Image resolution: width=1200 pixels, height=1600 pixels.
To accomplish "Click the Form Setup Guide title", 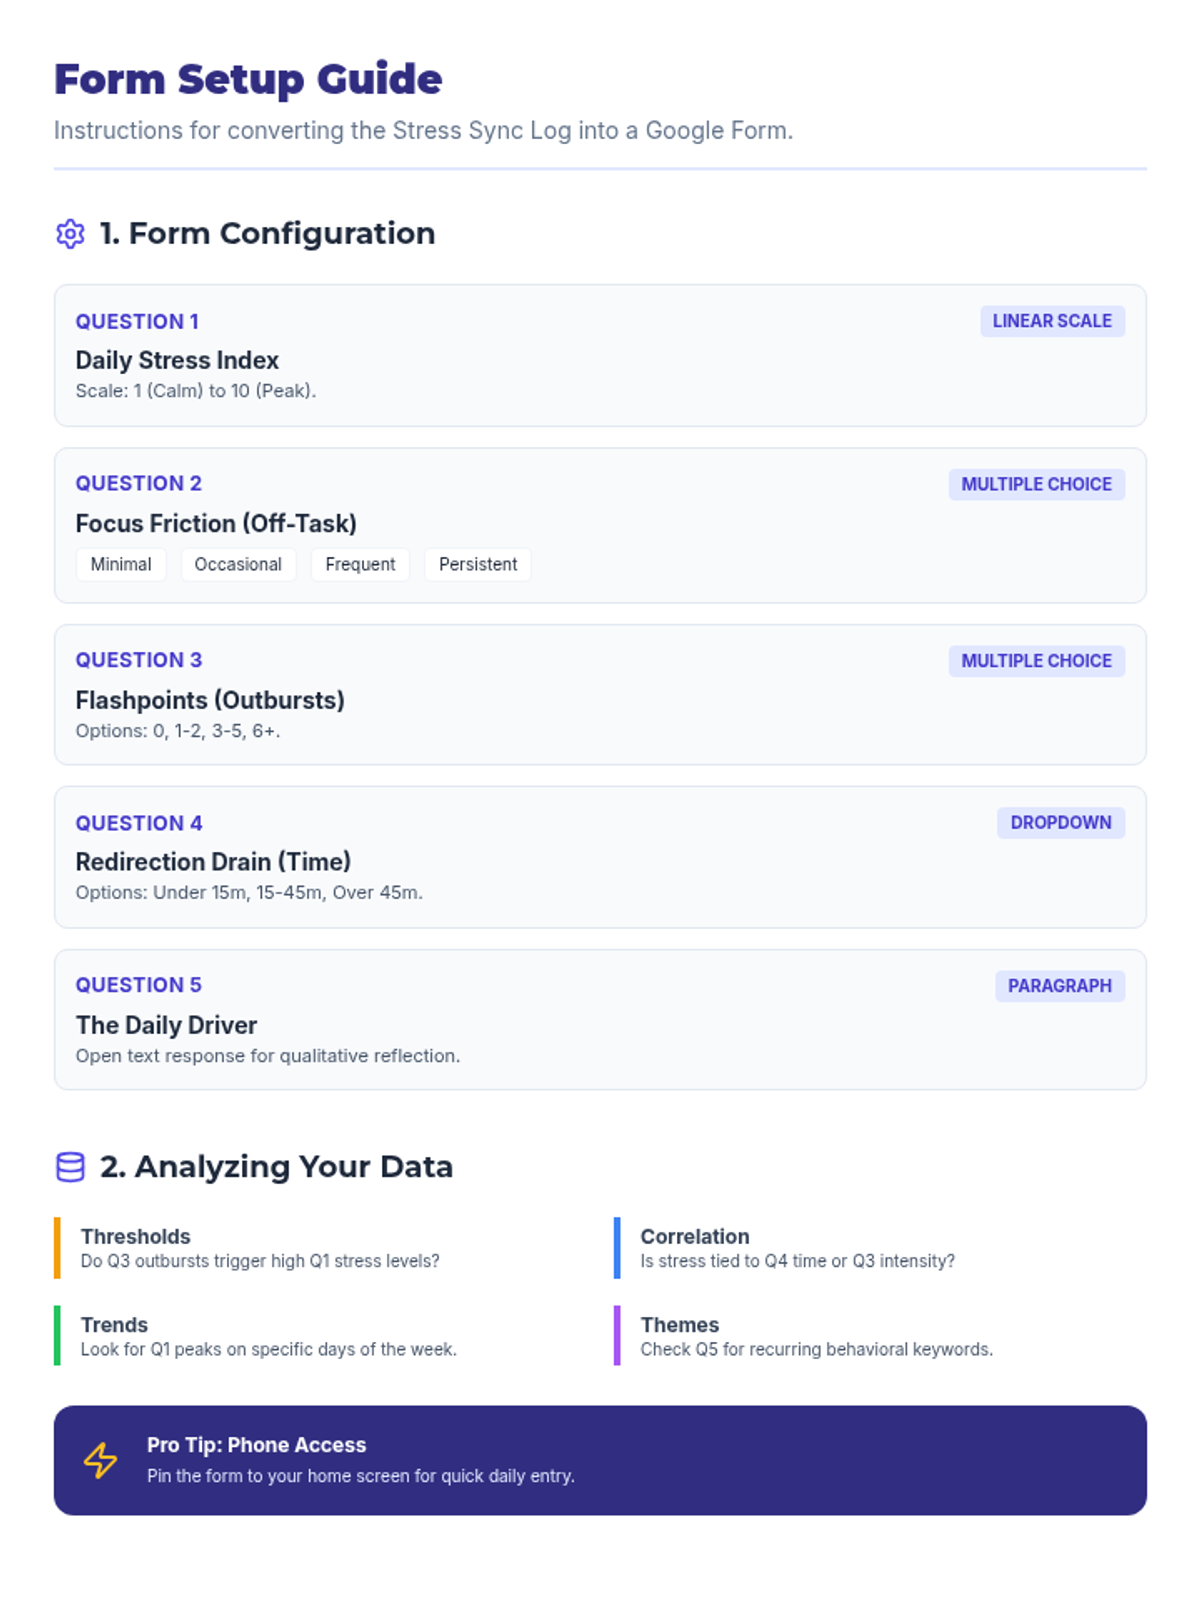I will tap(248, 80).
